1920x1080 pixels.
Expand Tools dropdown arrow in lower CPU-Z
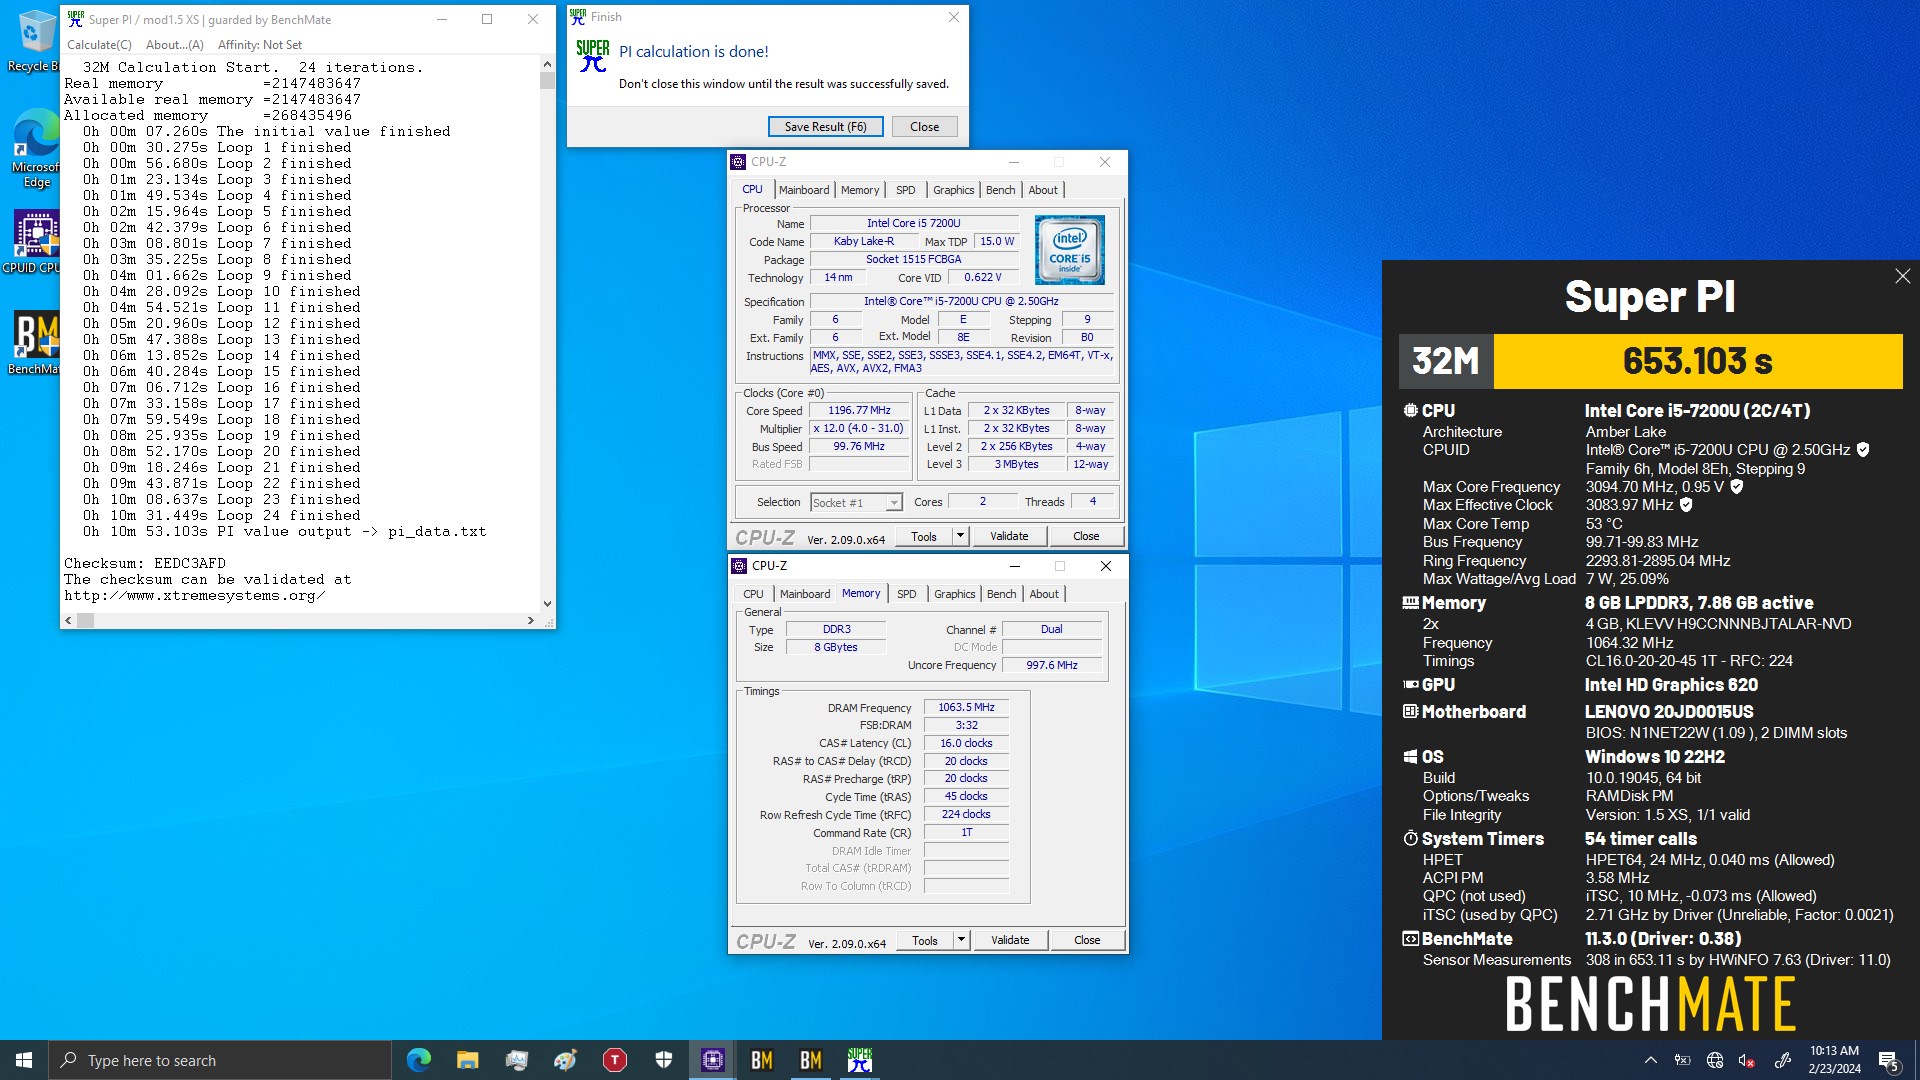pos(961,941)
